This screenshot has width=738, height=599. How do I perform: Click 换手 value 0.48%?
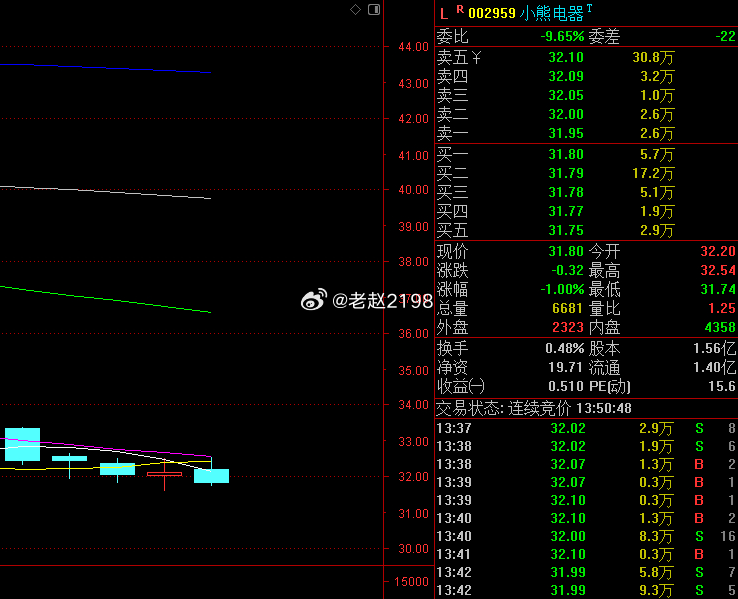click(x=564, y=349)
